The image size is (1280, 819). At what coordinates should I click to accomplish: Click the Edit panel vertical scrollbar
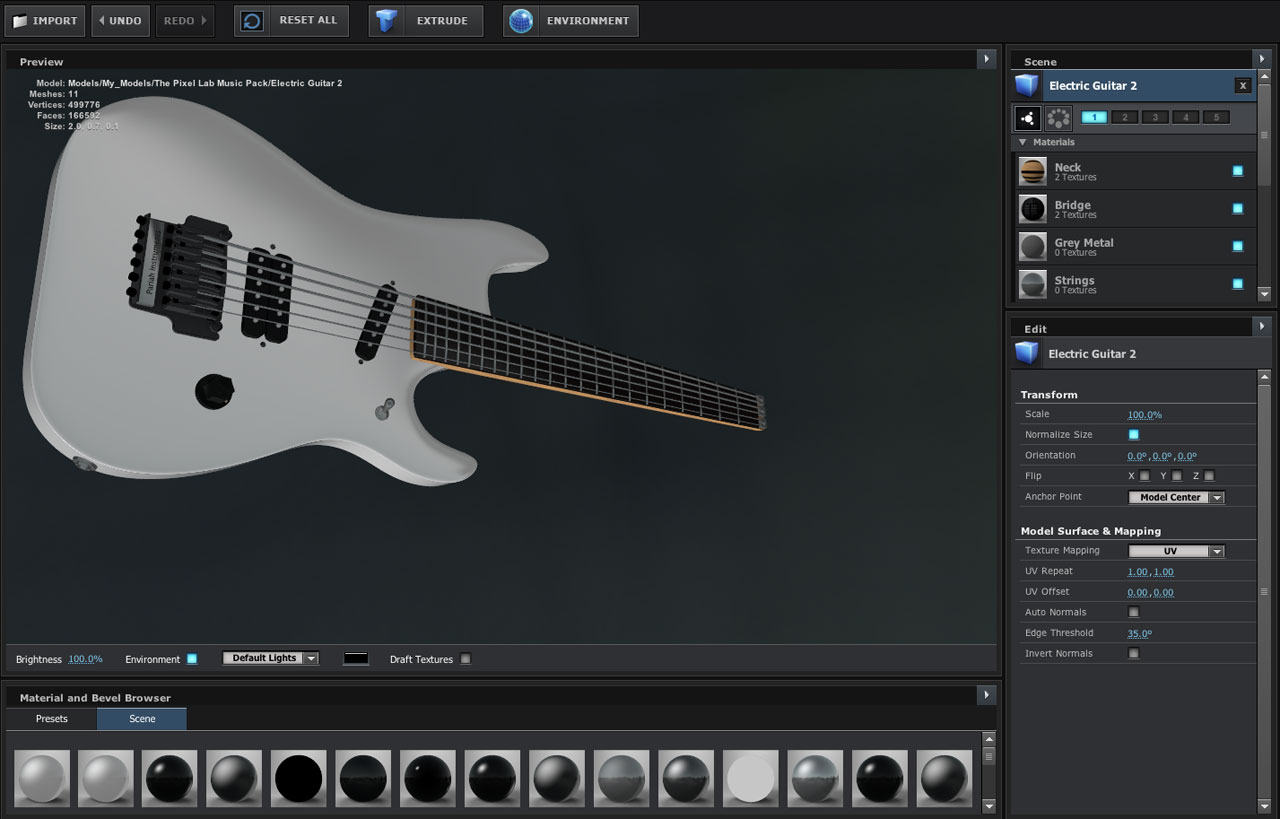coord(1264,591)
